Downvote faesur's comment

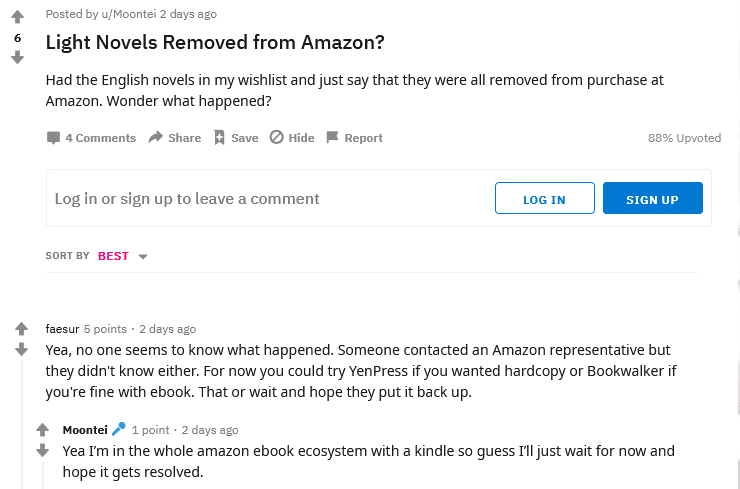pos(22,349)
